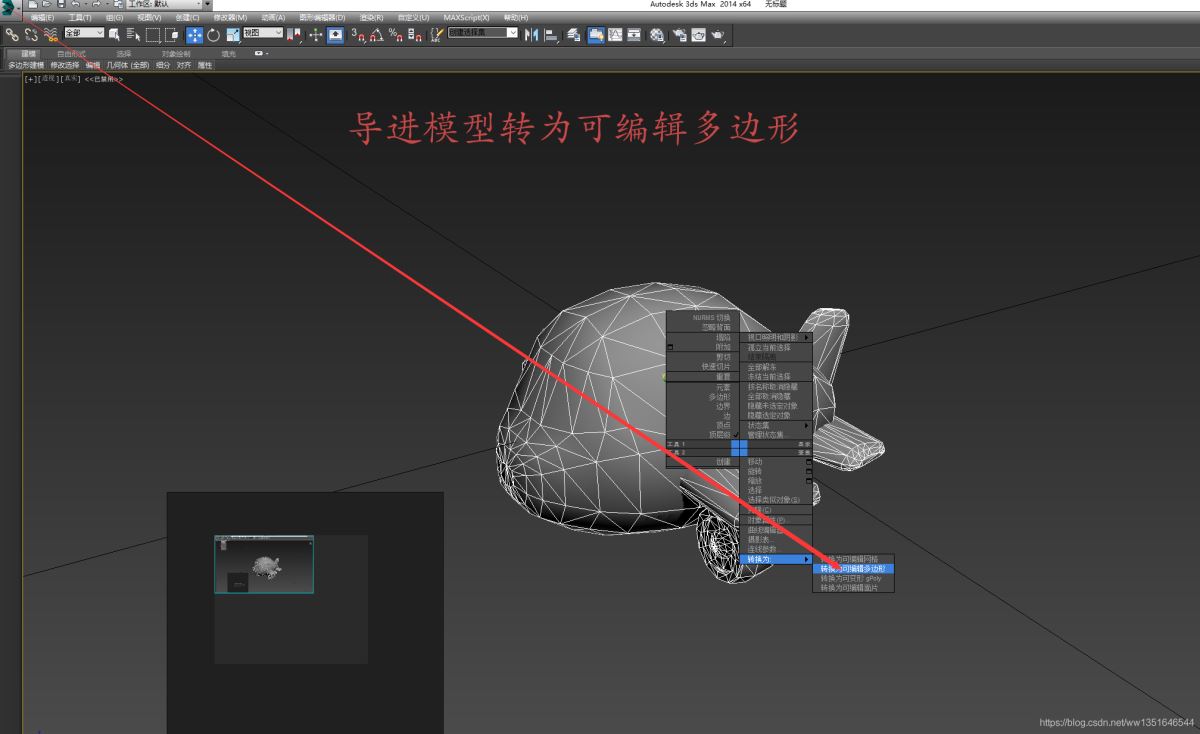Select the Select and Rotate tool
This screenshot has width=1200, height=734.
(x=215, y=36)
